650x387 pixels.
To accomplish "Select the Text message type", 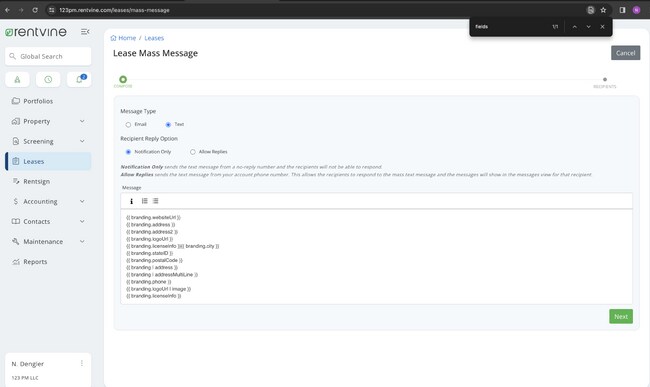I will point(168,124).
